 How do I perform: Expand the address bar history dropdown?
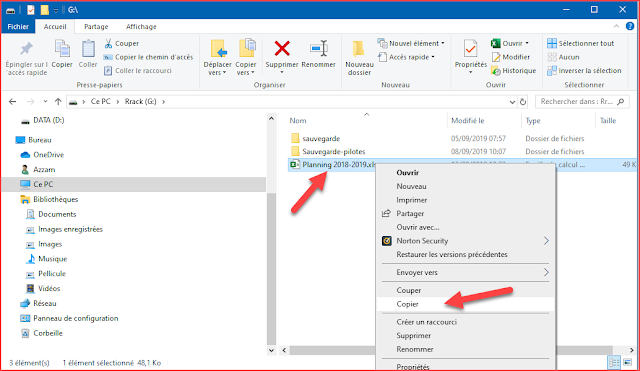coord(512,102)
